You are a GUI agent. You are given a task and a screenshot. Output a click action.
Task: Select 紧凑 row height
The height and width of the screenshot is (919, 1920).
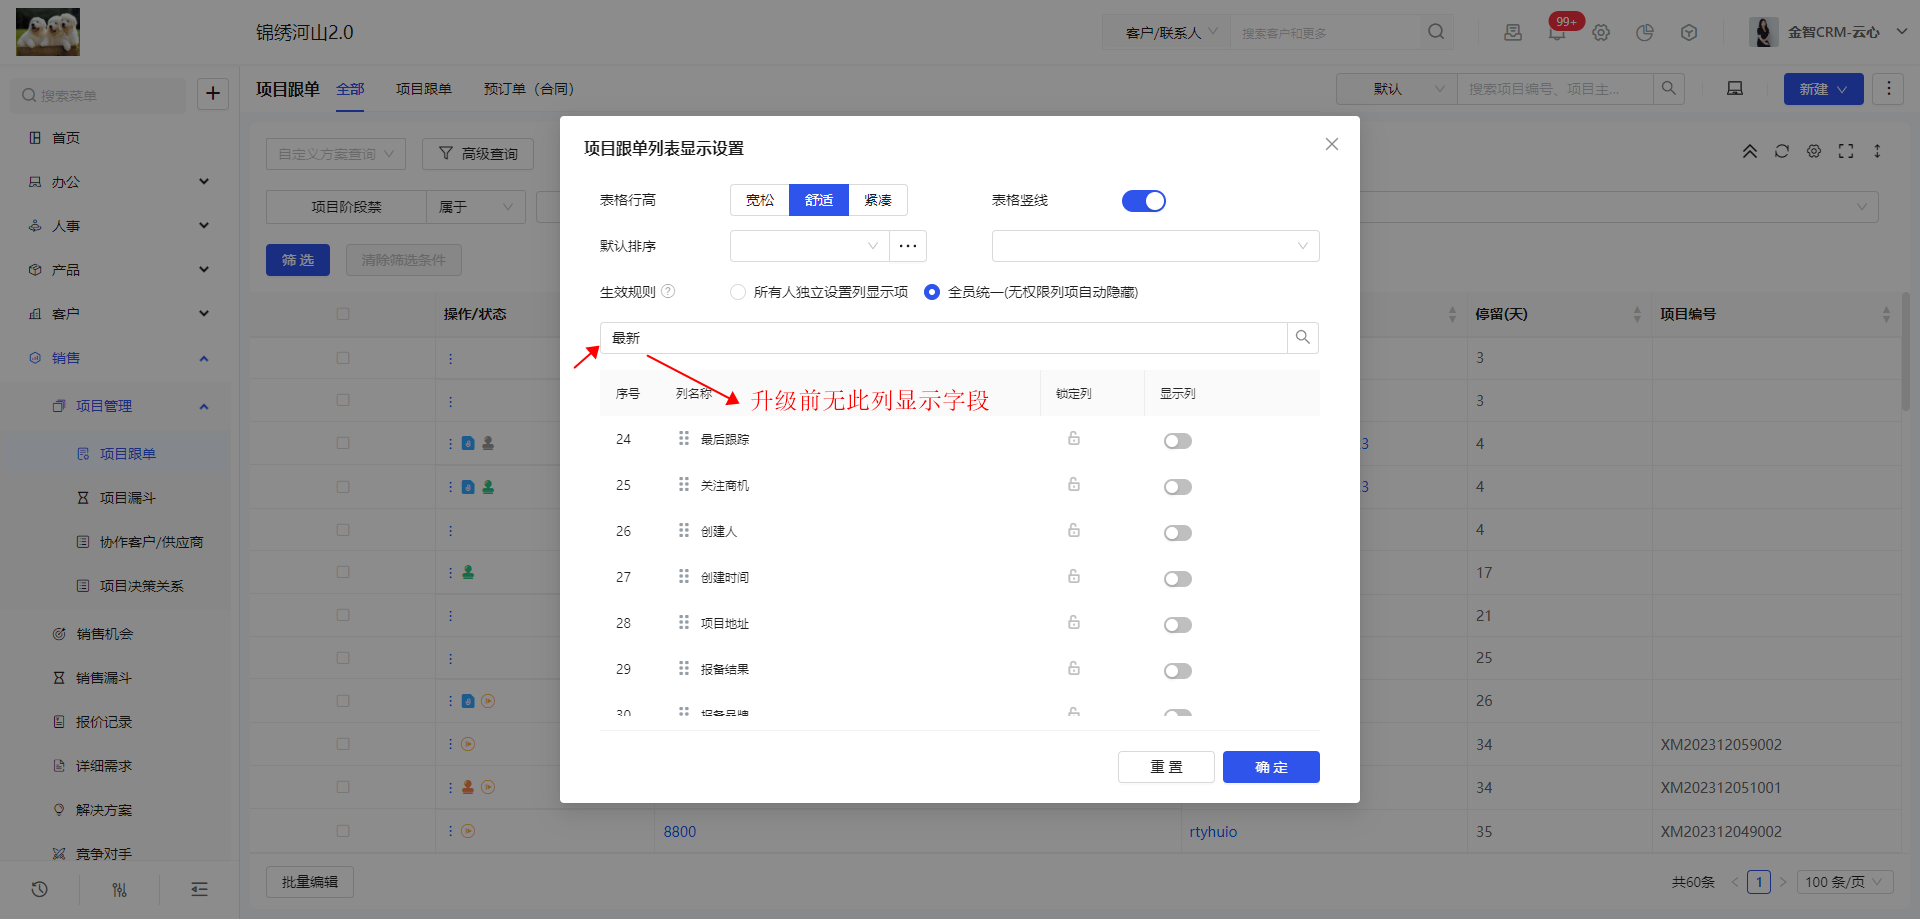(878, 200)
